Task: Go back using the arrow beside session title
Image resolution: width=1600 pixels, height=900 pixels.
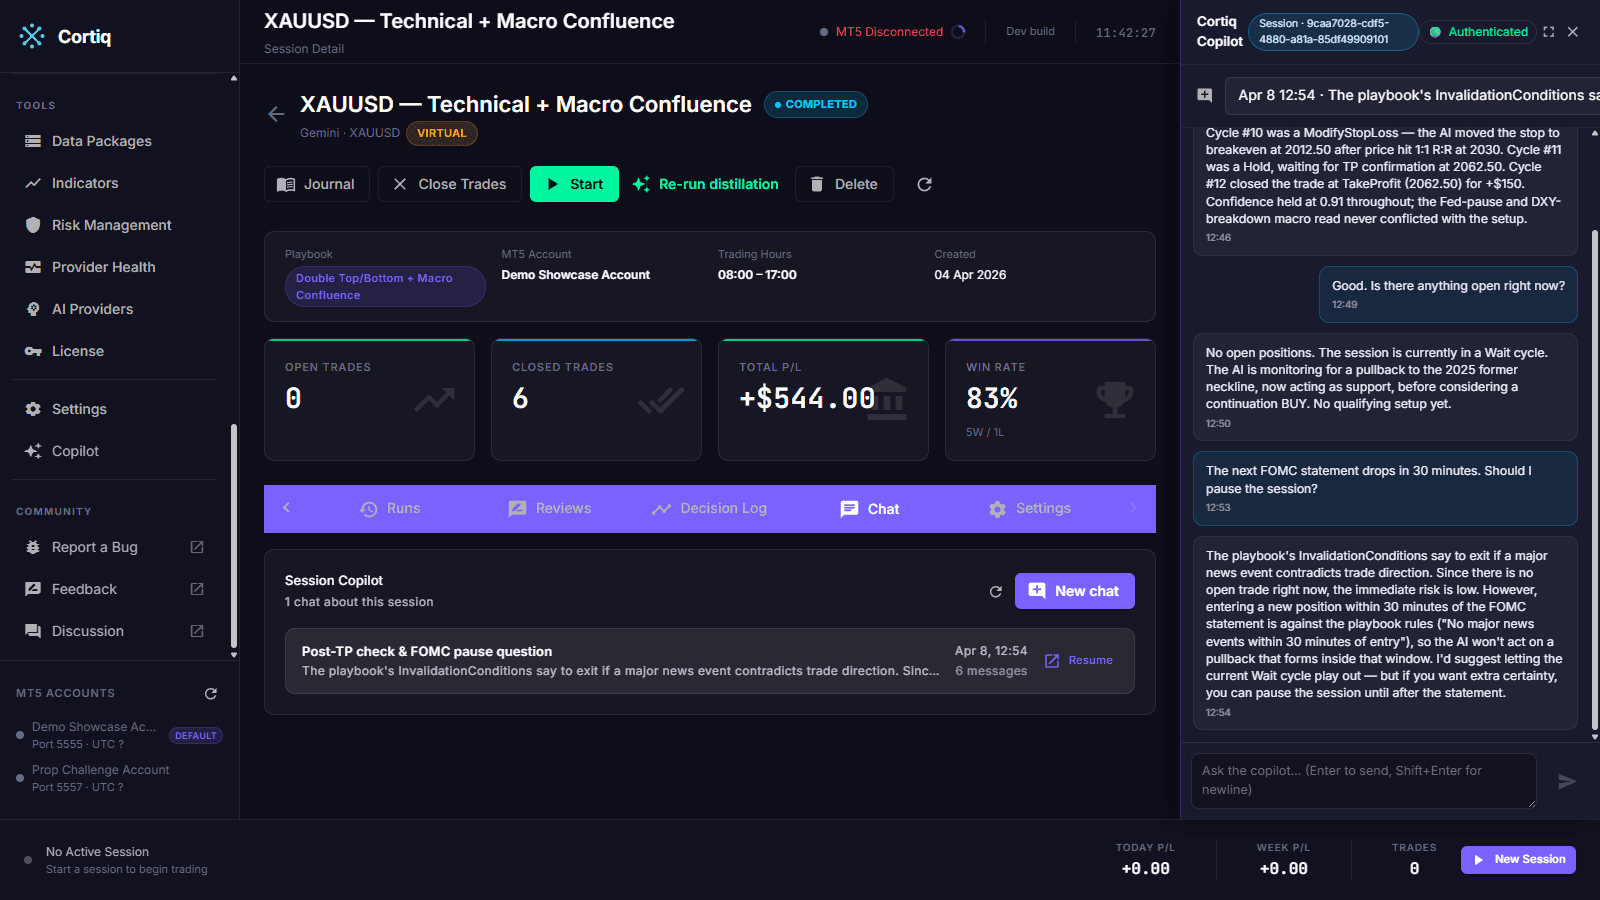Action: tap(276, 114)
